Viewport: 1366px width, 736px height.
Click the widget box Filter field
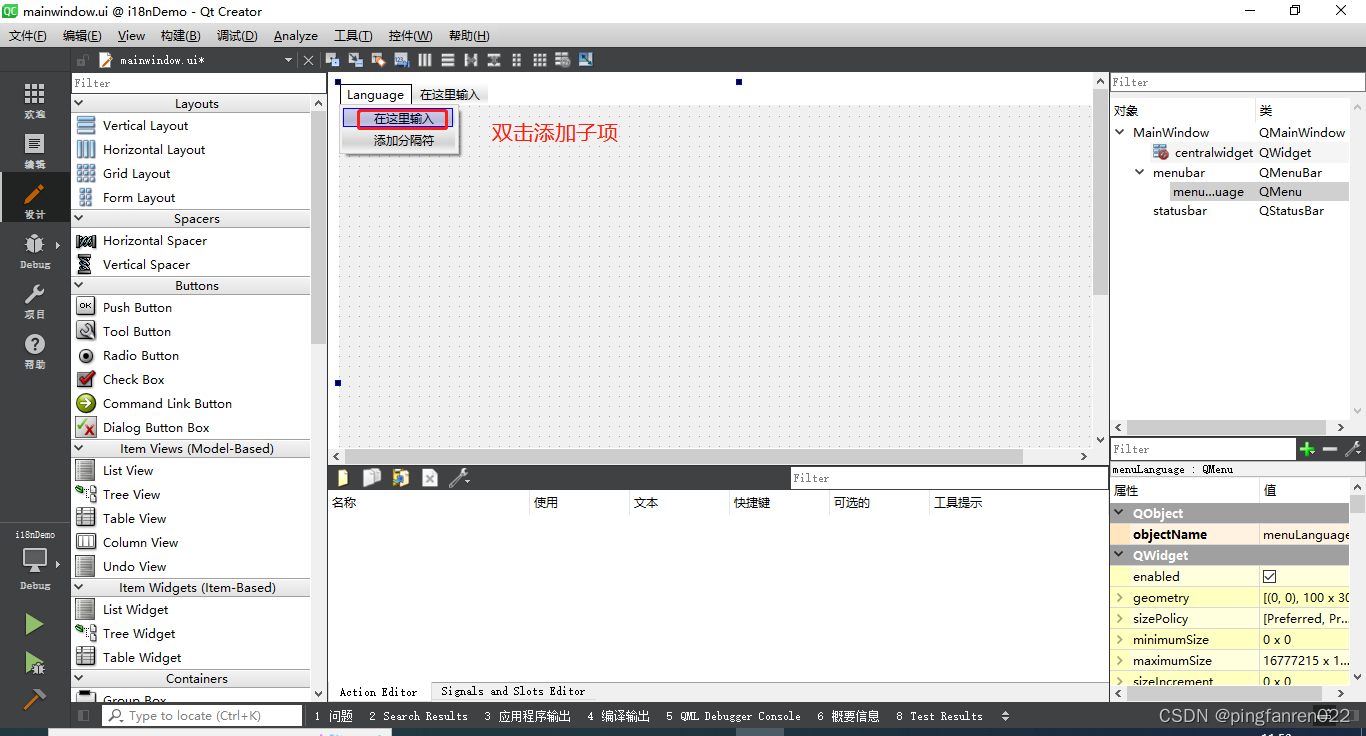pos(199,83)
